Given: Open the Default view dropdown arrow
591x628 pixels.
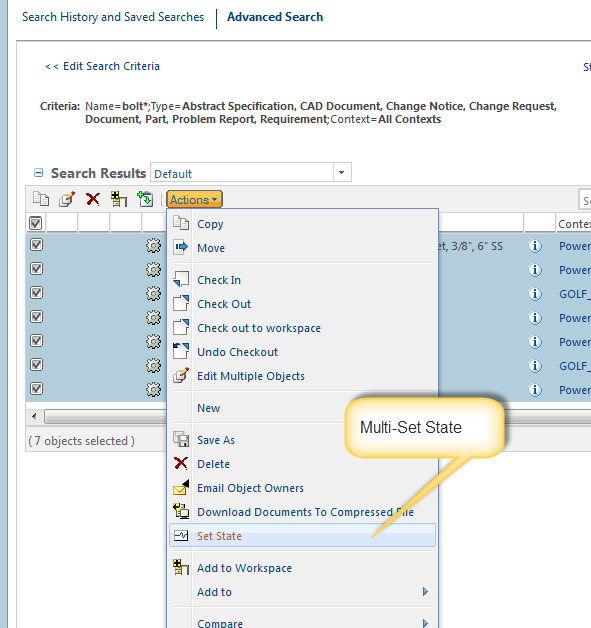Looking at the screenshot, I should 342,173.
